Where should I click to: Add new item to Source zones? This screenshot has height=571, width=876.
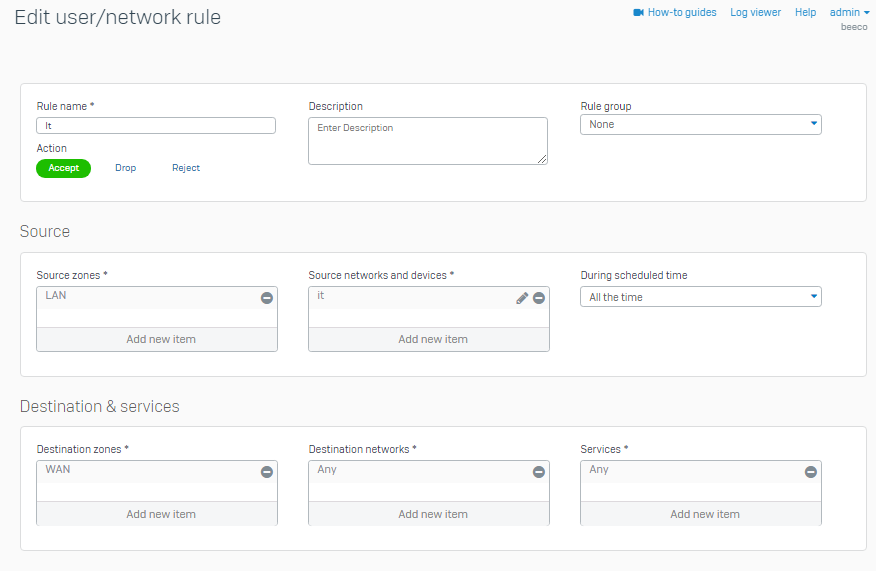[x=157, y=339]
